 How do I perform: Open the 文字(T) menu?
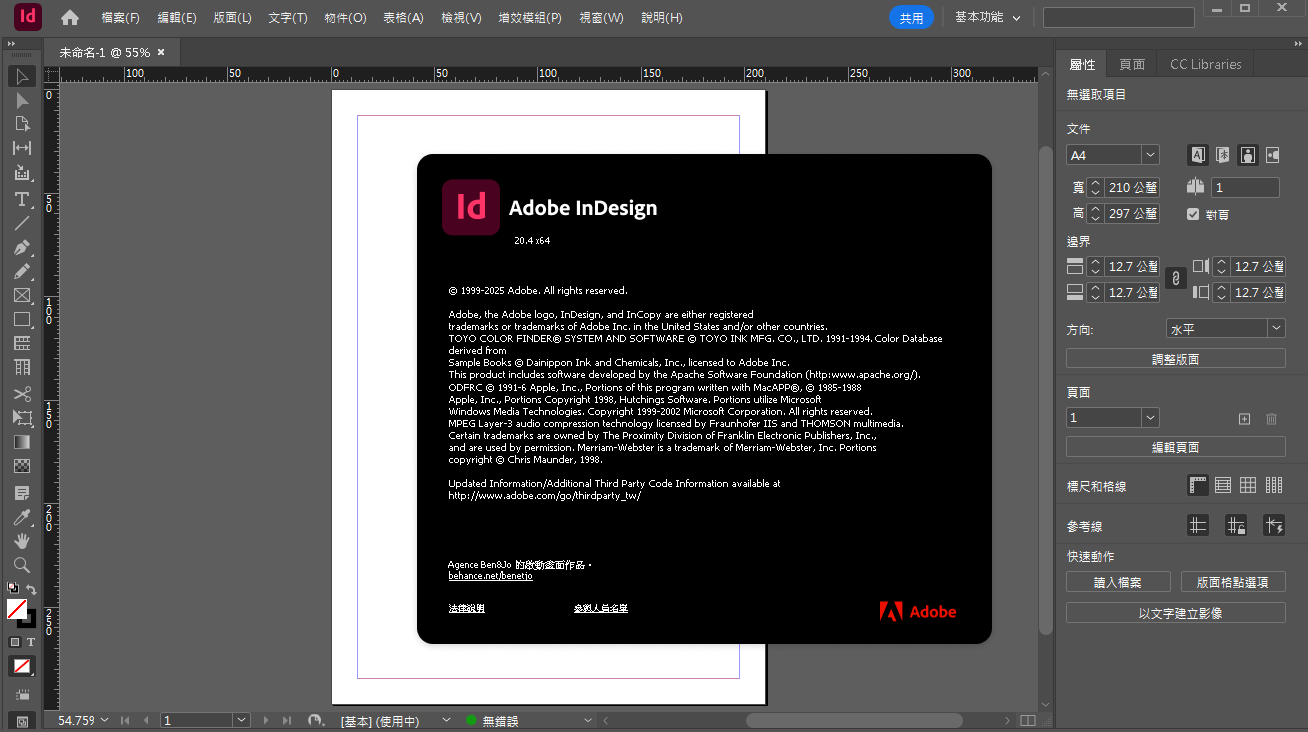(288, 18)
